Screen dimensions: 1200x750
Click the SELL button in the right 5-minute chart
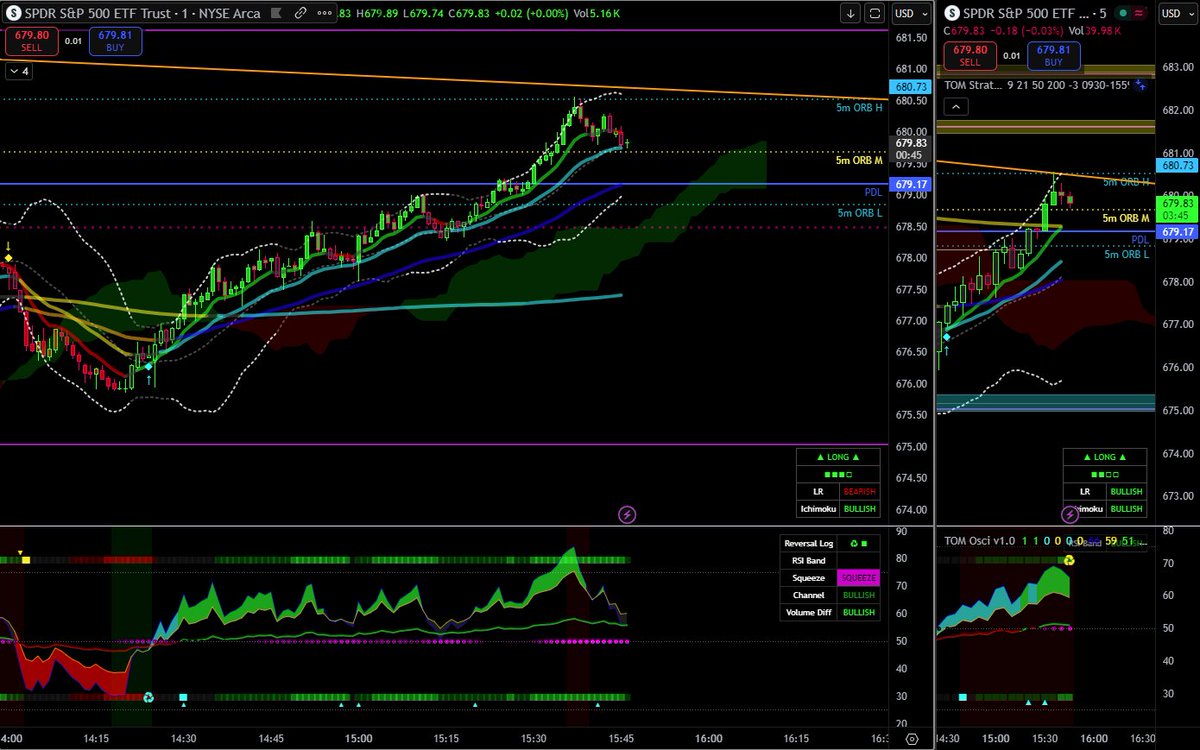coord(971,55)
